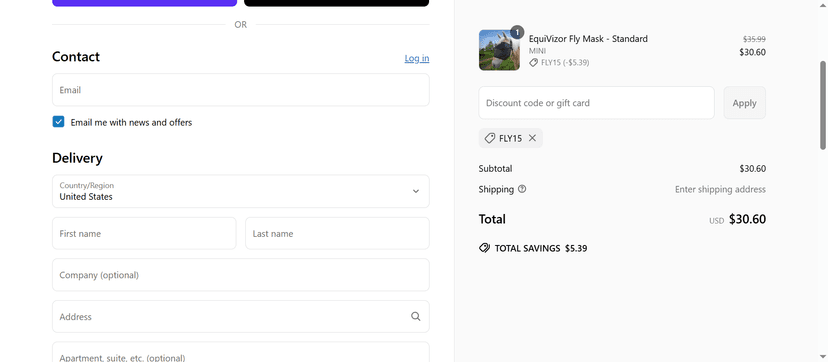Click the quantity badge on product image
The width and height of the screenshot is (828, 362).
pyautogui.click(x=517, y=33)
